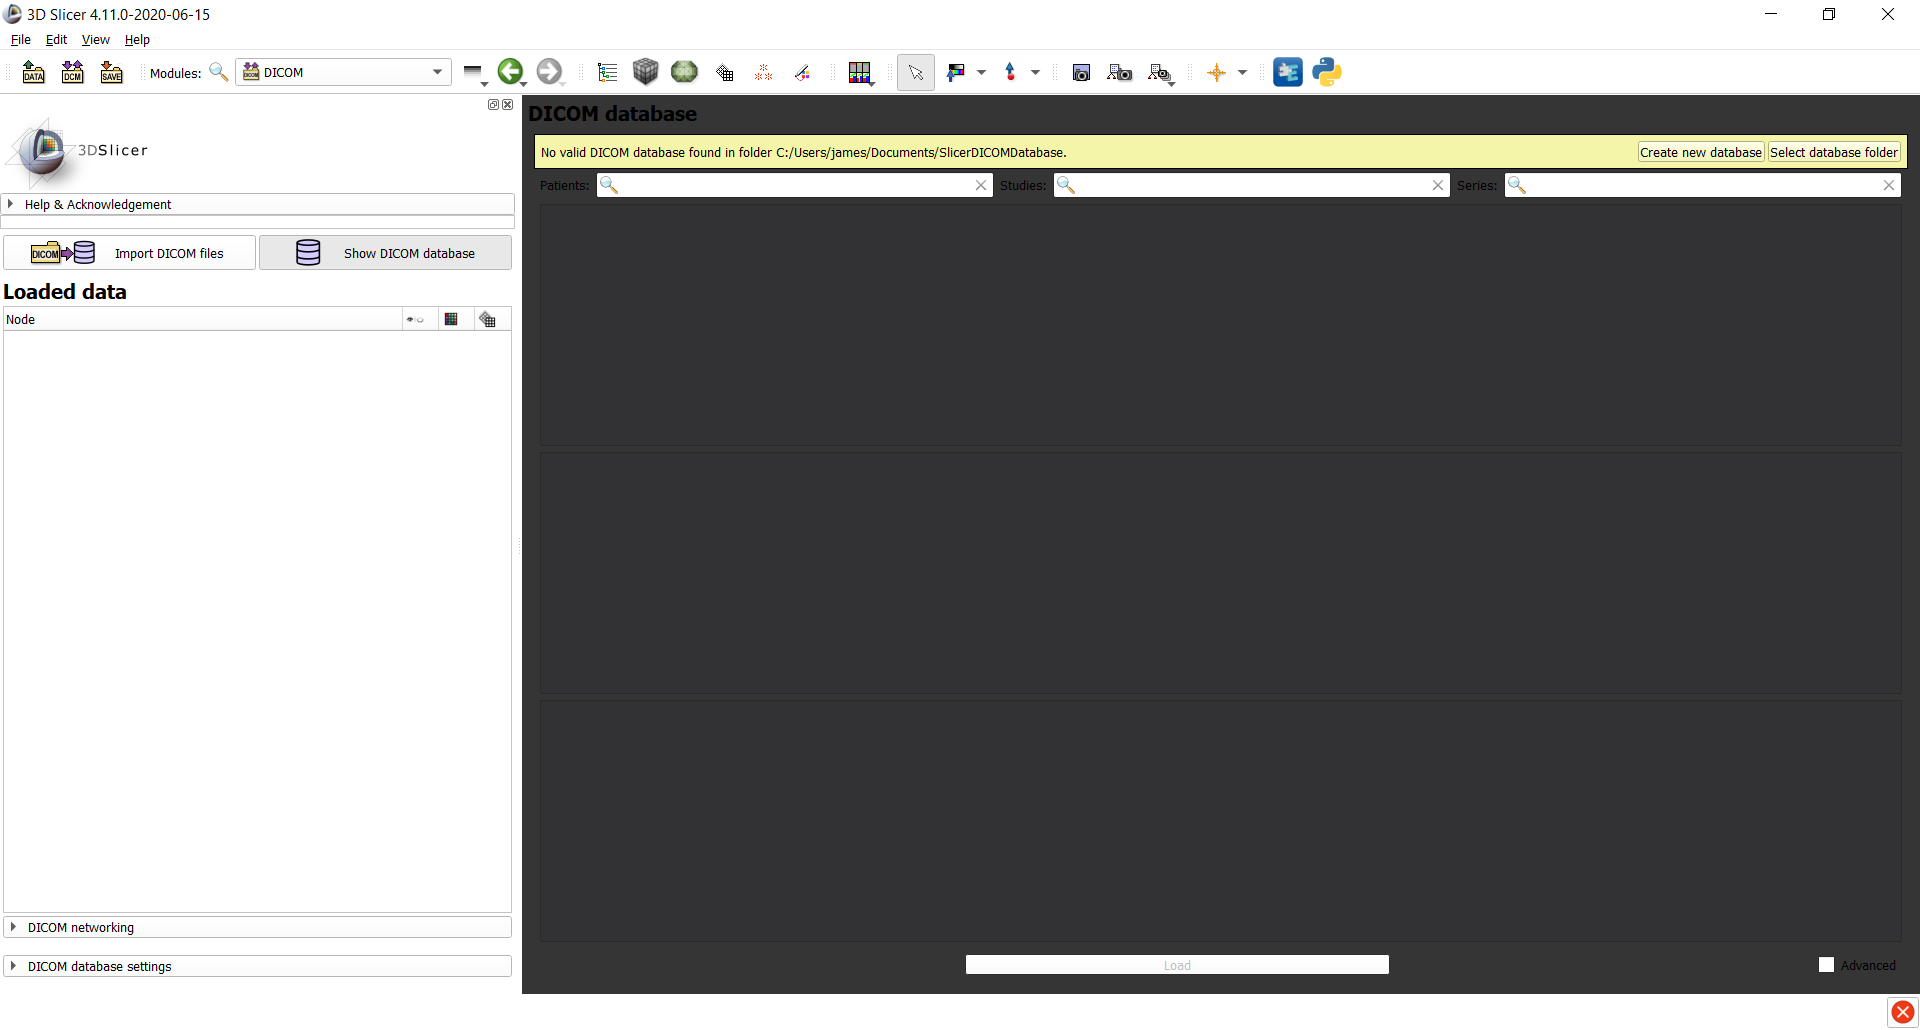Open the Edit menu
This screenshot has width=1920, height=1030.
coord(56,39)
